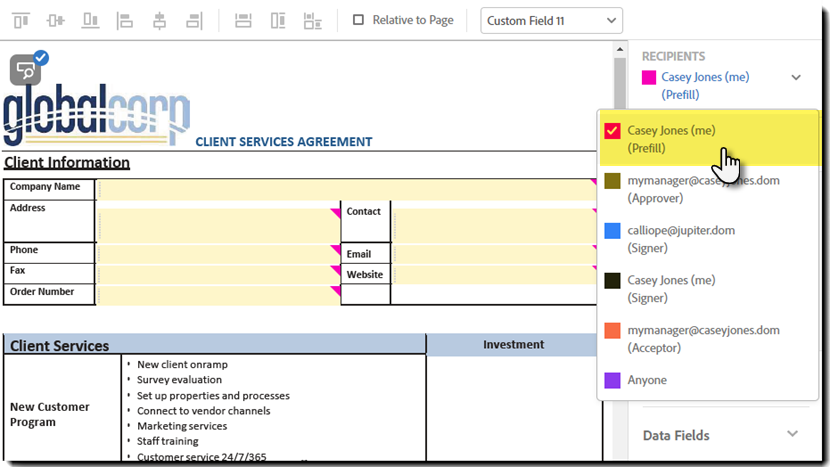Click the purple Anyone color swatch
The image size is (830, 467).
(613, 380)
